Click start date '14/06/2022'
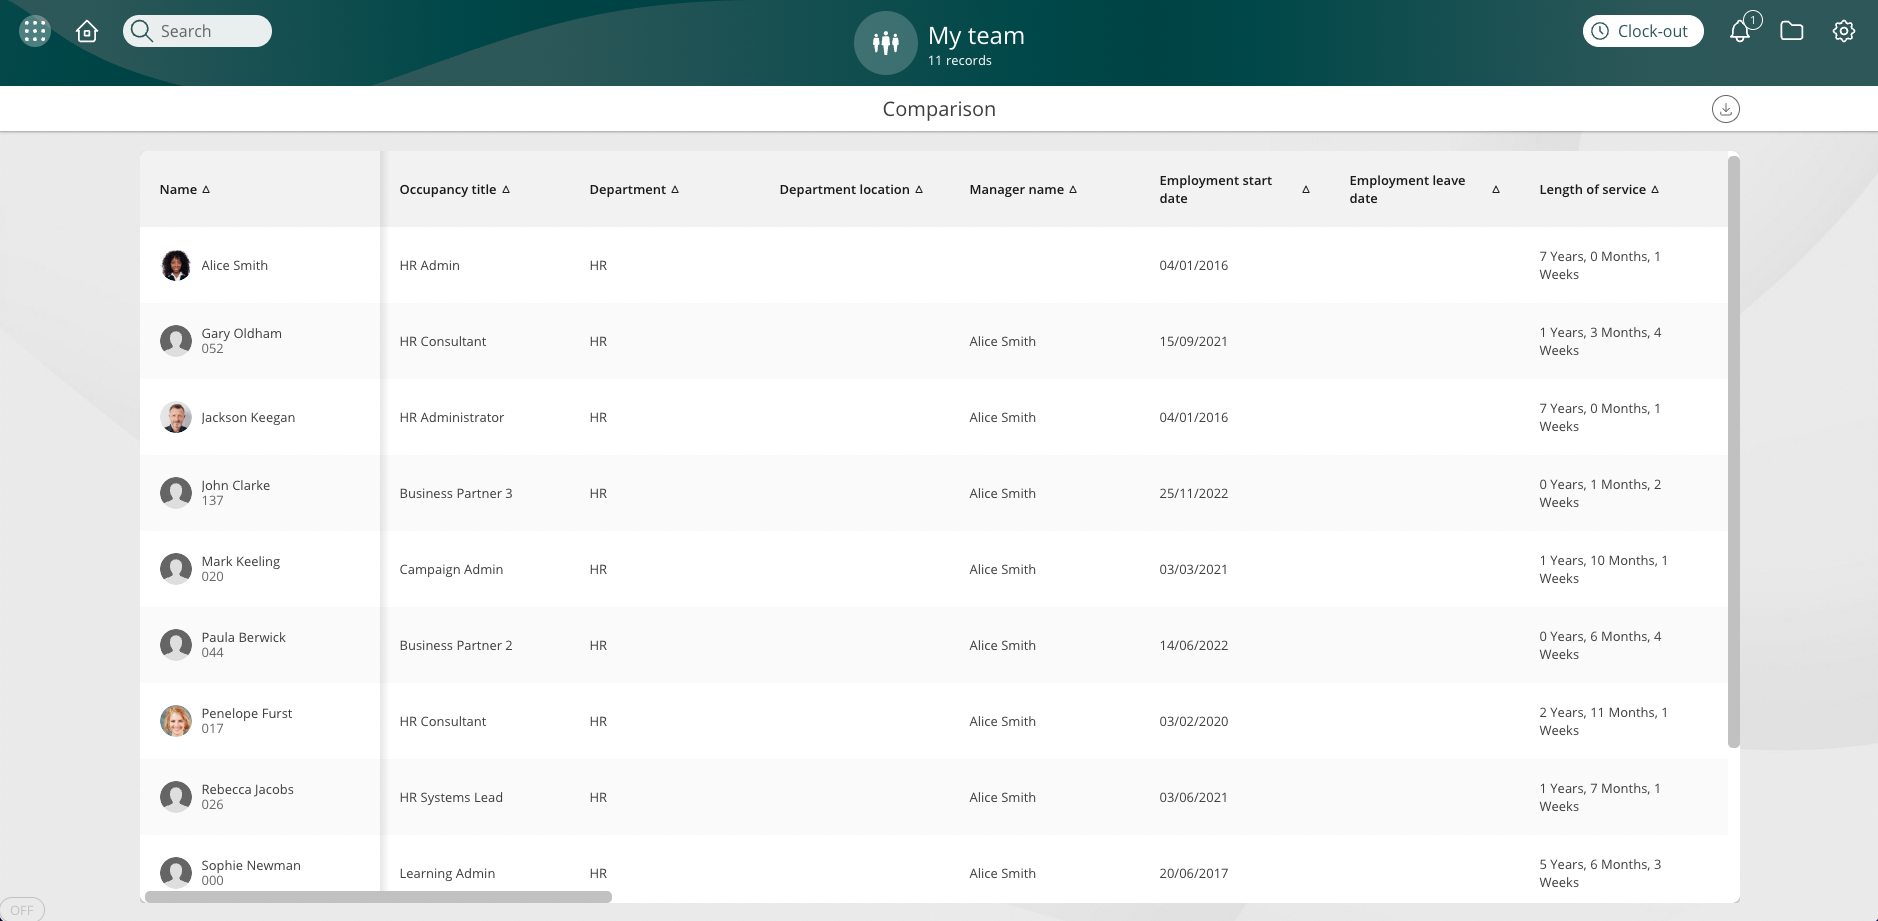 click(x=1194, y=645)
